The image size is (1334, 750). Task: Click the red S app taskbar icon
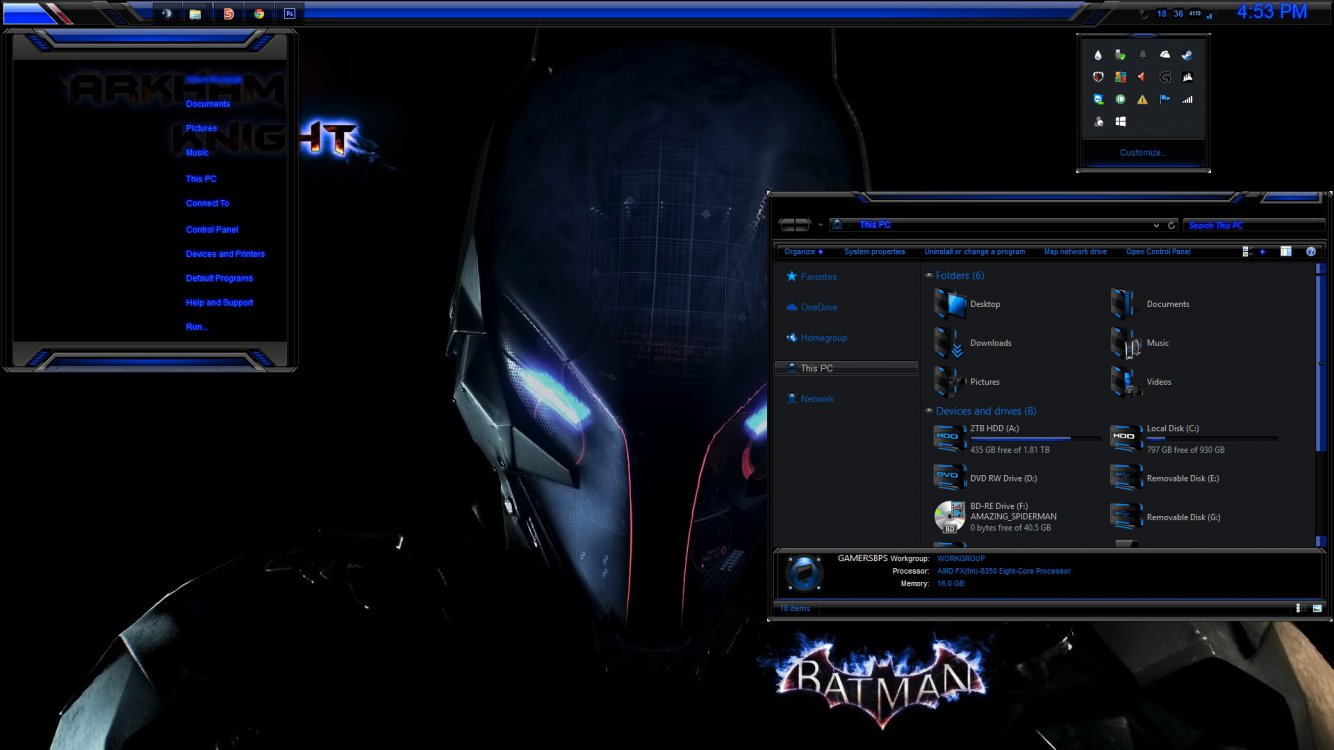point(228,13)
